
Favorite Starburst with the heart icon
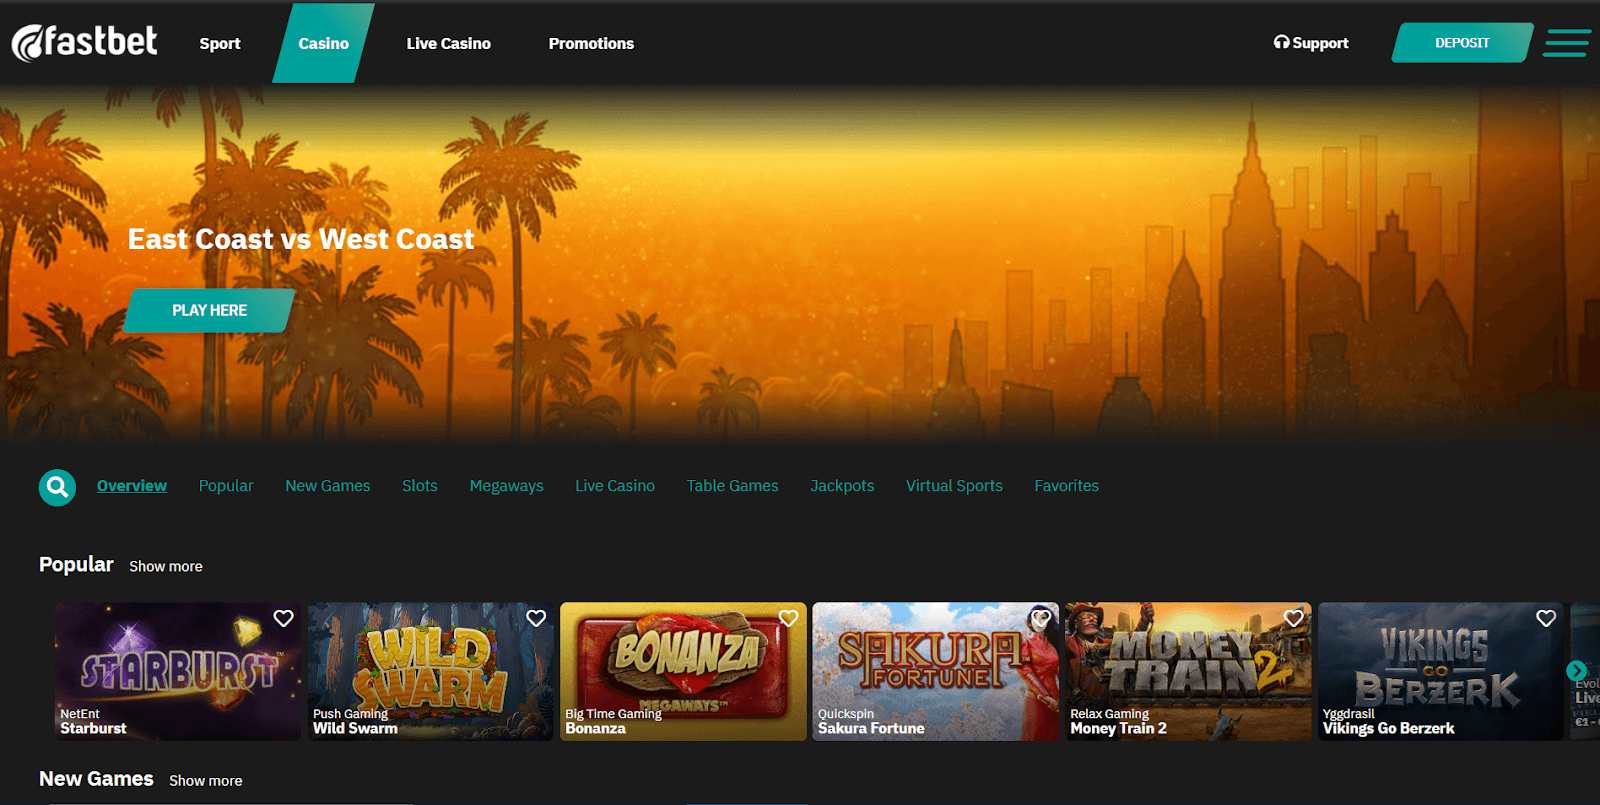click(284, 618)
